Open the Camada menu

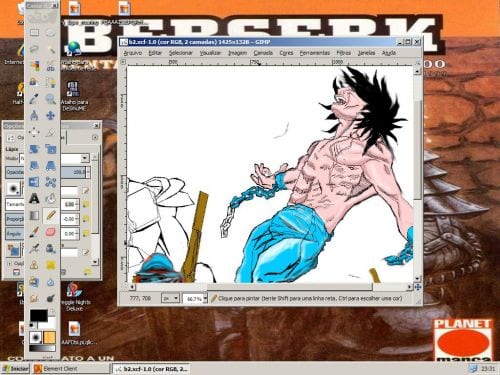click(x=263, y=53)
